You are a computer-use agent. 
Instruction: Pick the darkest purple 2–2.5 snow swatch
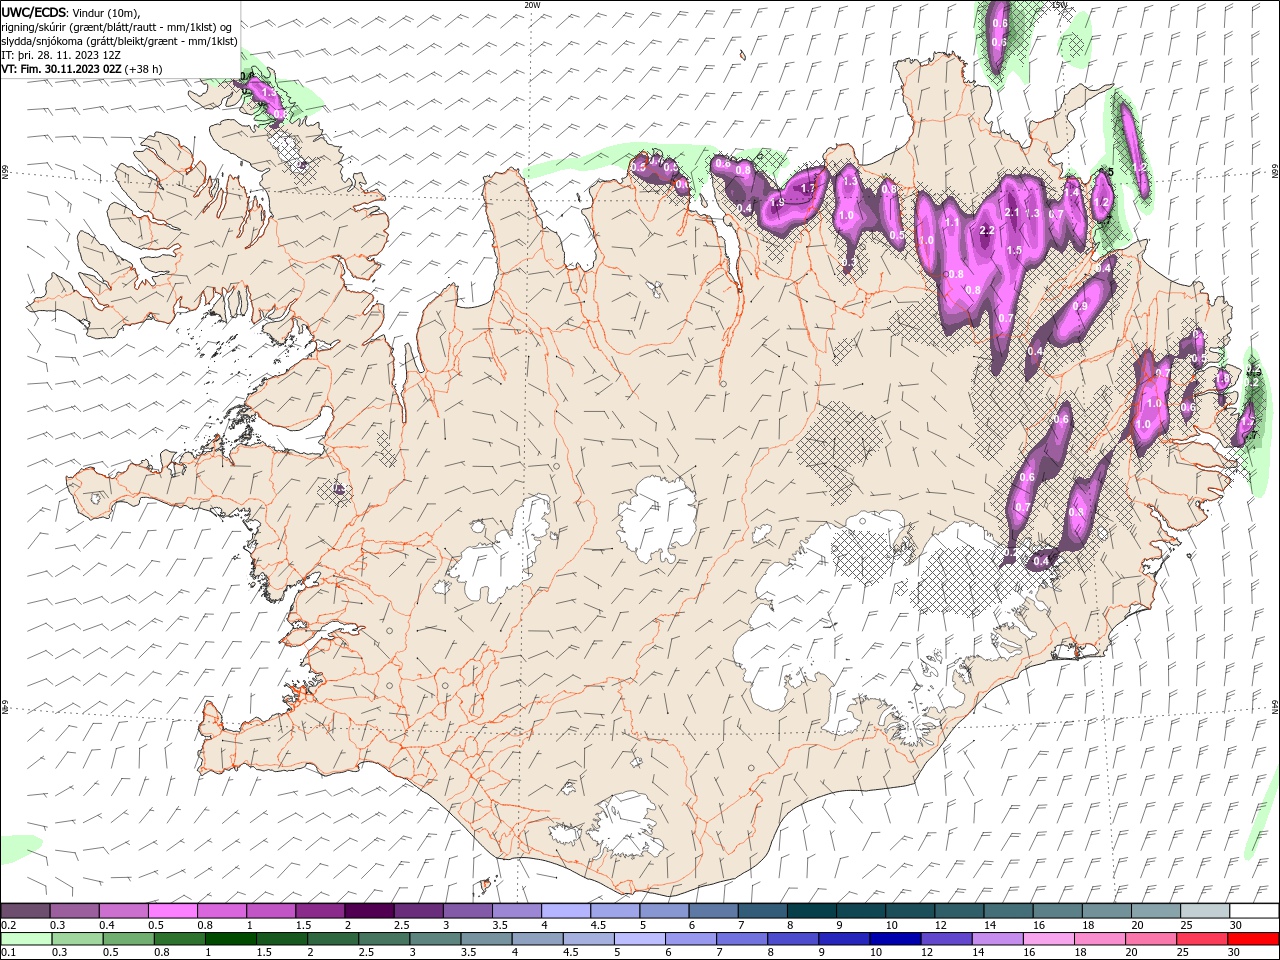[369, 910]
